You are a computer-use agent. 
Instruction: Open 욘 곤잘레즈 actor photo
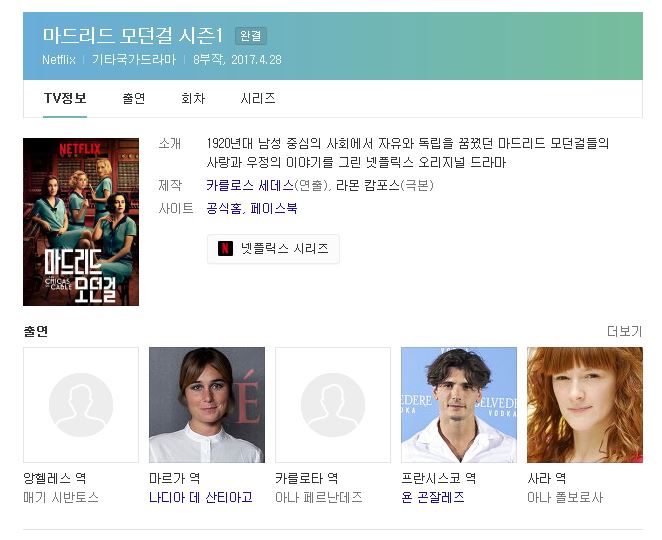(459, 405)
